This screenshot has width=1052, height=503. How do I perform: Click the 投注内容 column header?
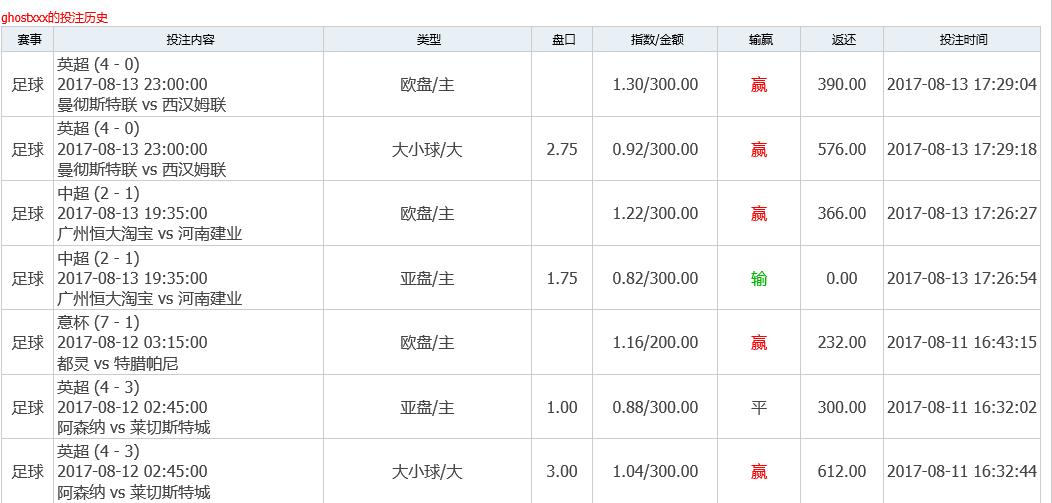190,40
